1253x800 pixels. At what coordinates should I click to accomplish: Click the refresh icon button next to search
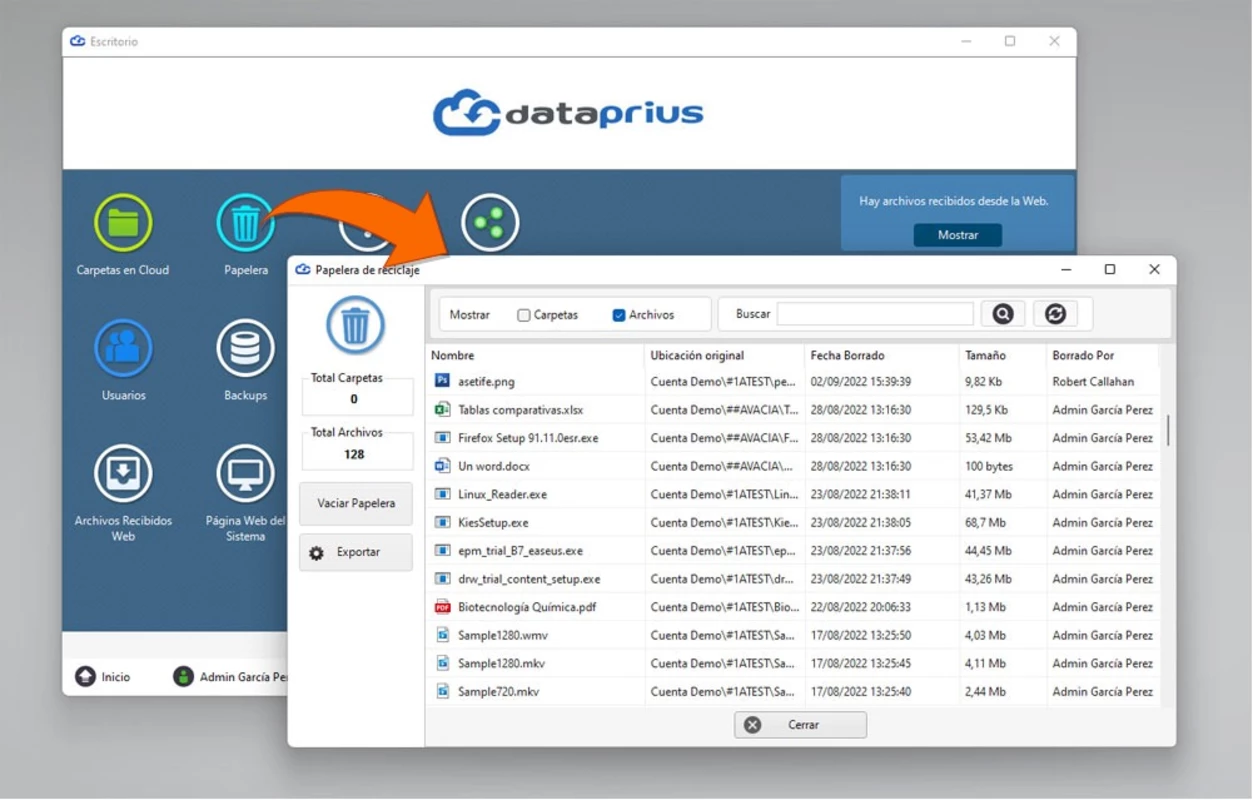point(1055,314)
